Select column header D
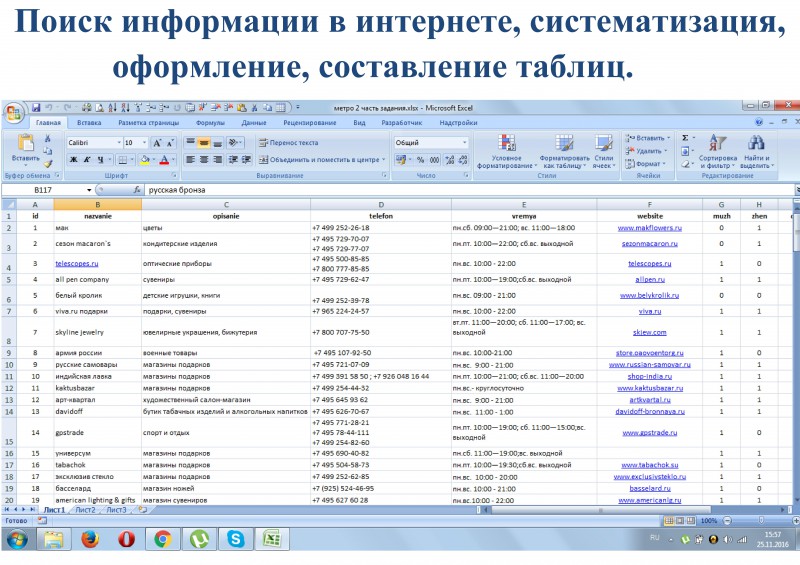The width and height of the screenshot is (800, 565). coord(381,205)
